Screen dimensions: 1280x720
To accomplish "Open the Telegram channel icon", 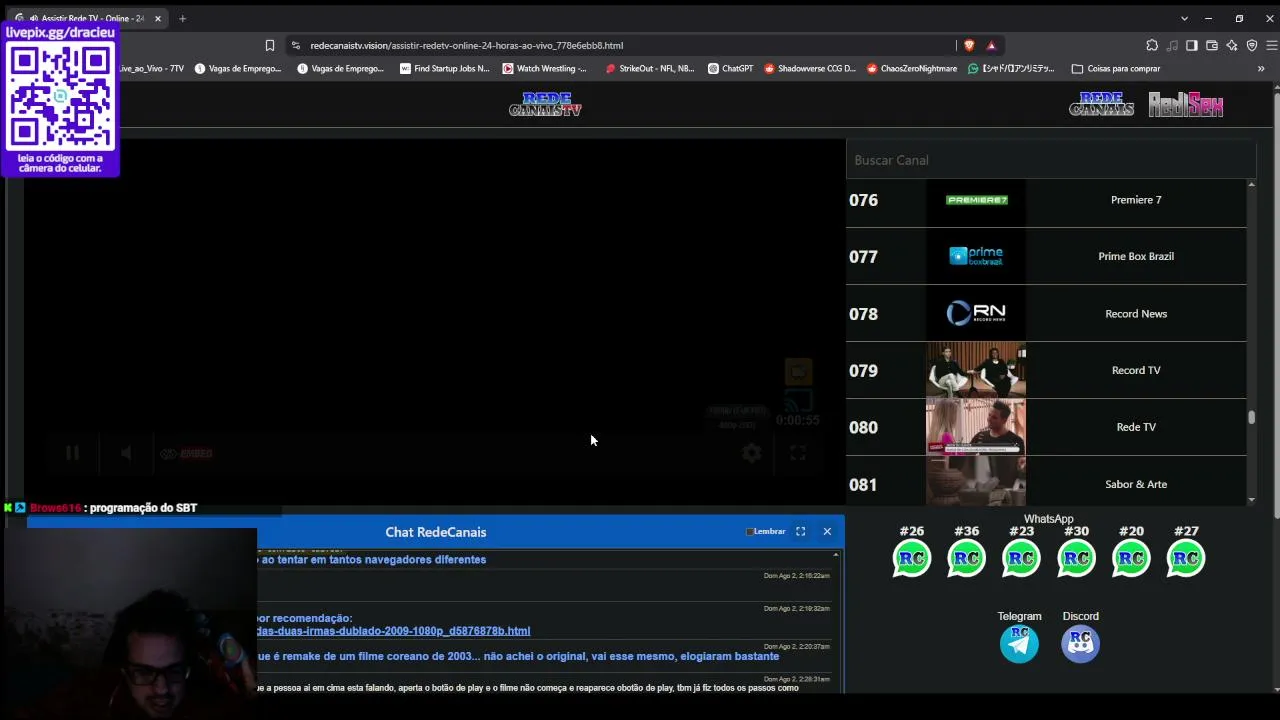I will point(1019,643).
